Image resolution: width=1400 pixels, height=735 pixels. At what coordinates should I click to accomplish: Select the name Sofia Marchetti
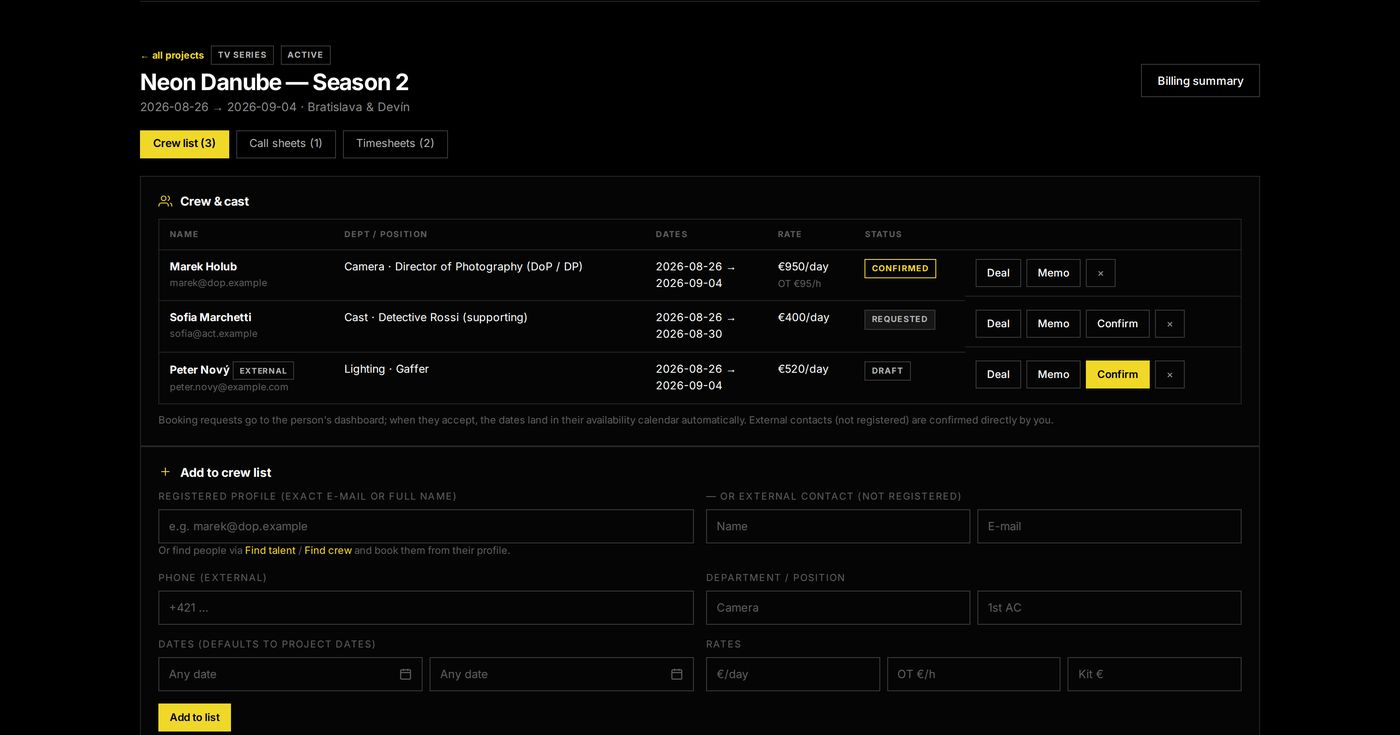click(x=210, y=318)
